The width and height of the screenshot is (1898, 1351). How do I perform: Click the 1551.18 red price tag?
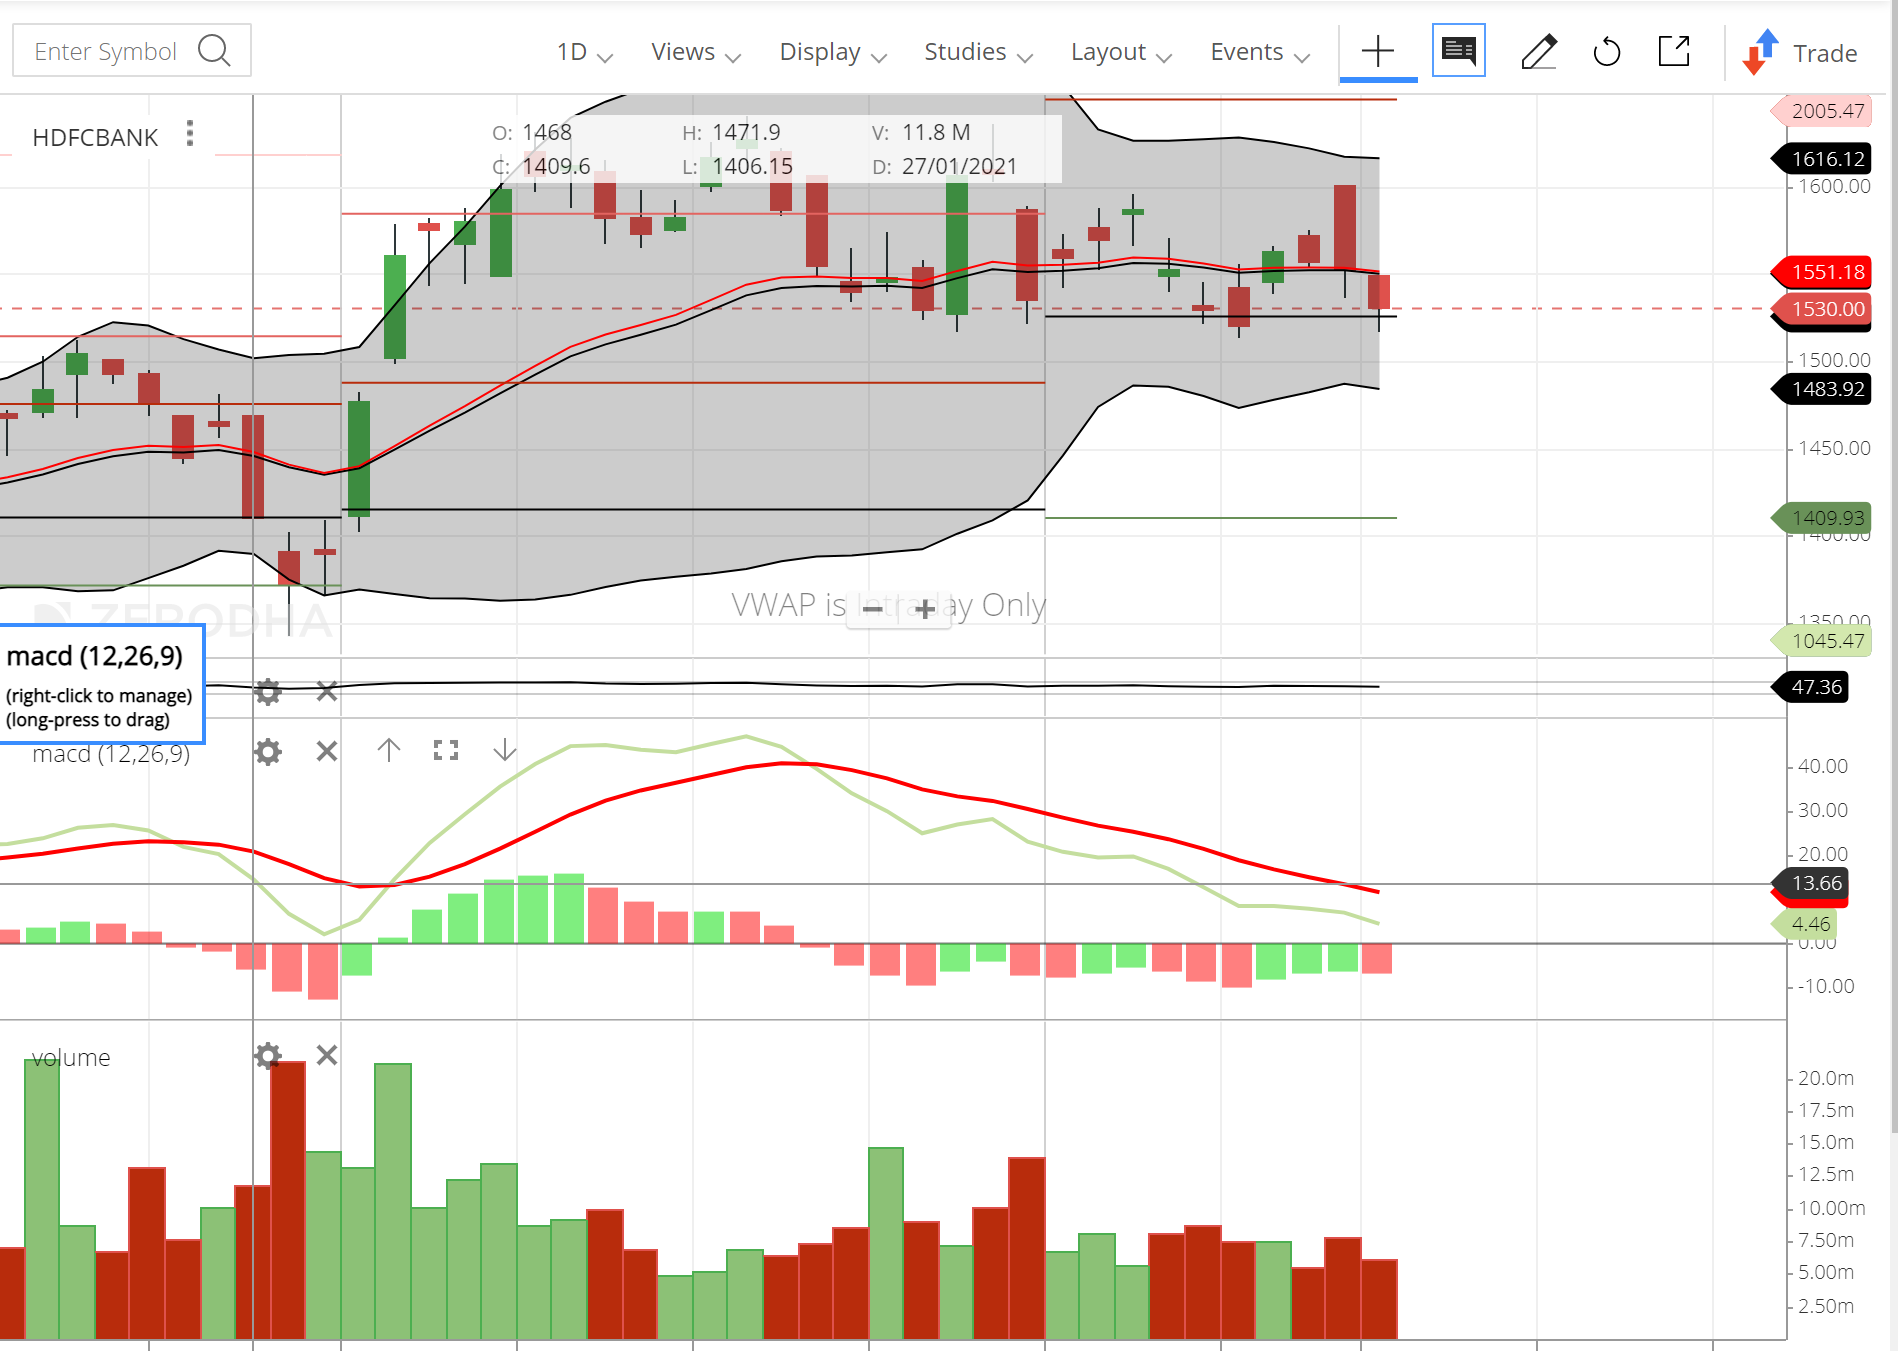pos(1822,272)
